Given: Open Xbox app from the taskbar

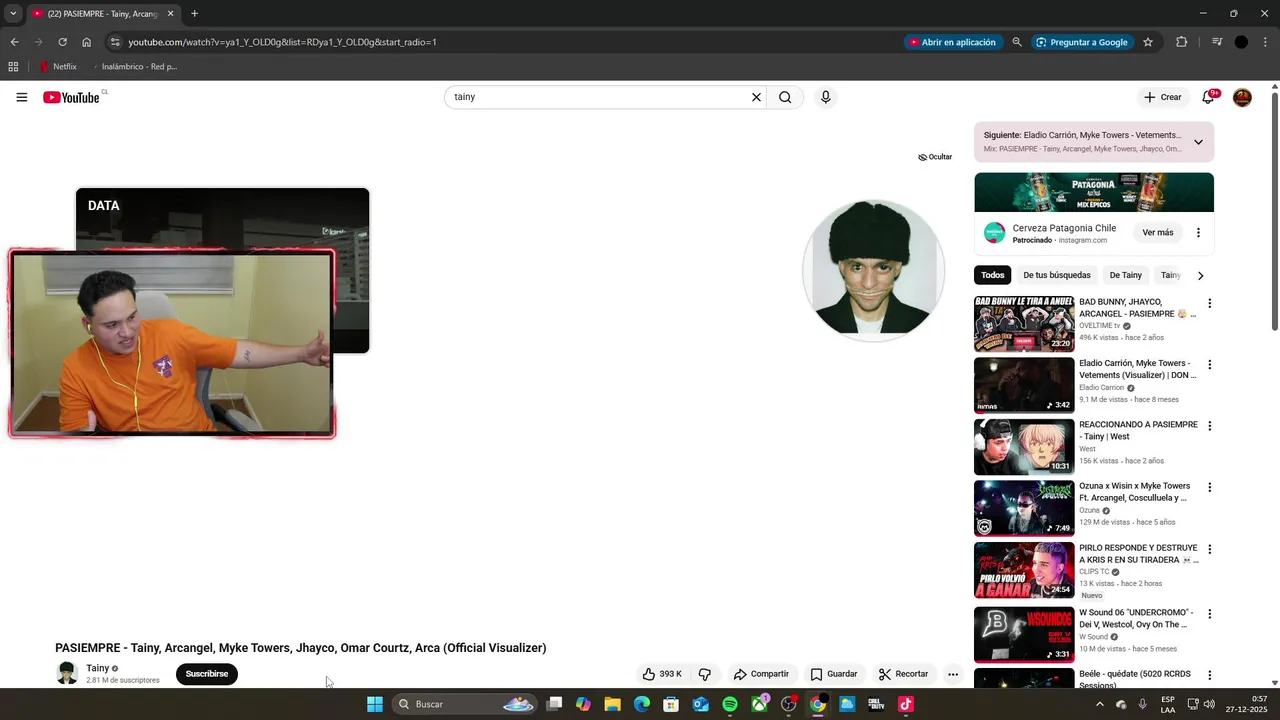Looking at the screenshot, I should pyautogui.click(x=760, y=704).
